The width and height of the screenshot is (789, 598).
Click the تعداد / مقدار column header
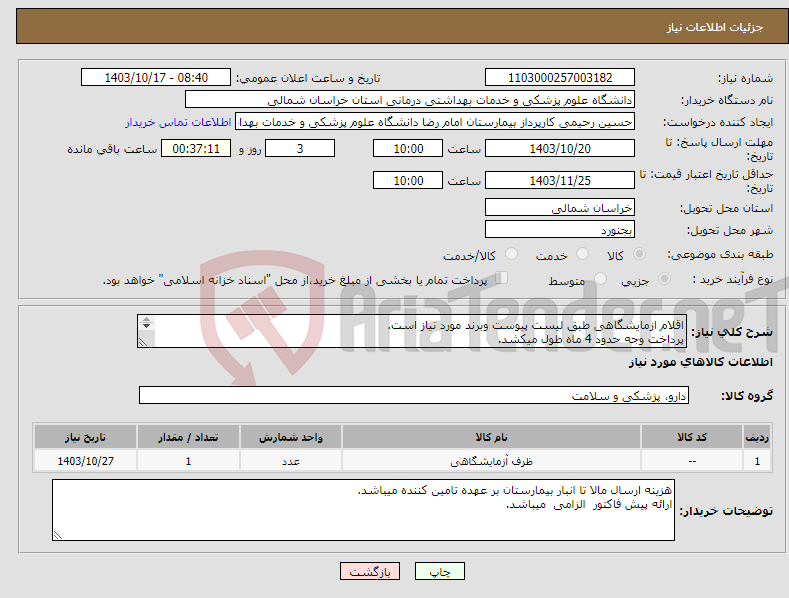(188, 437)
